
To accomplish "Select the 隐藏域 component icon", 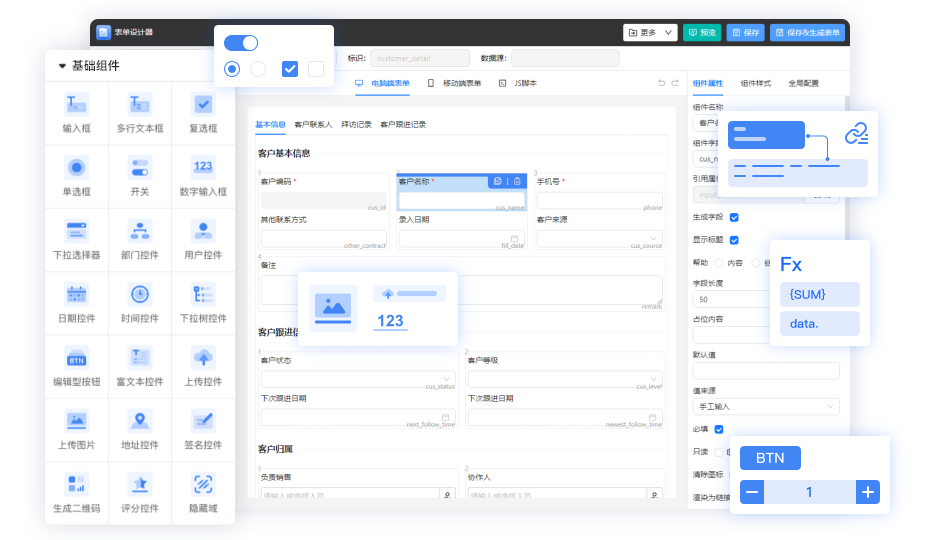I will click(203, 484).
